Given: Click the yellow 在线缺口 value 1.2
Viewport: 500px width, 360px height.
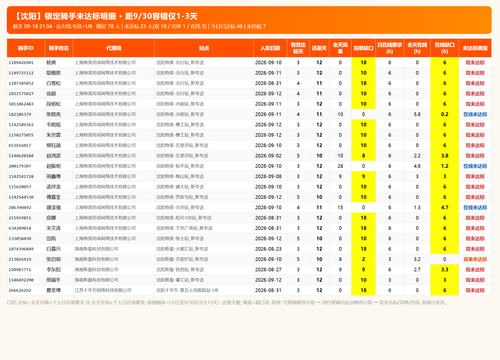Looking at the screenshot, I should 444,166.
